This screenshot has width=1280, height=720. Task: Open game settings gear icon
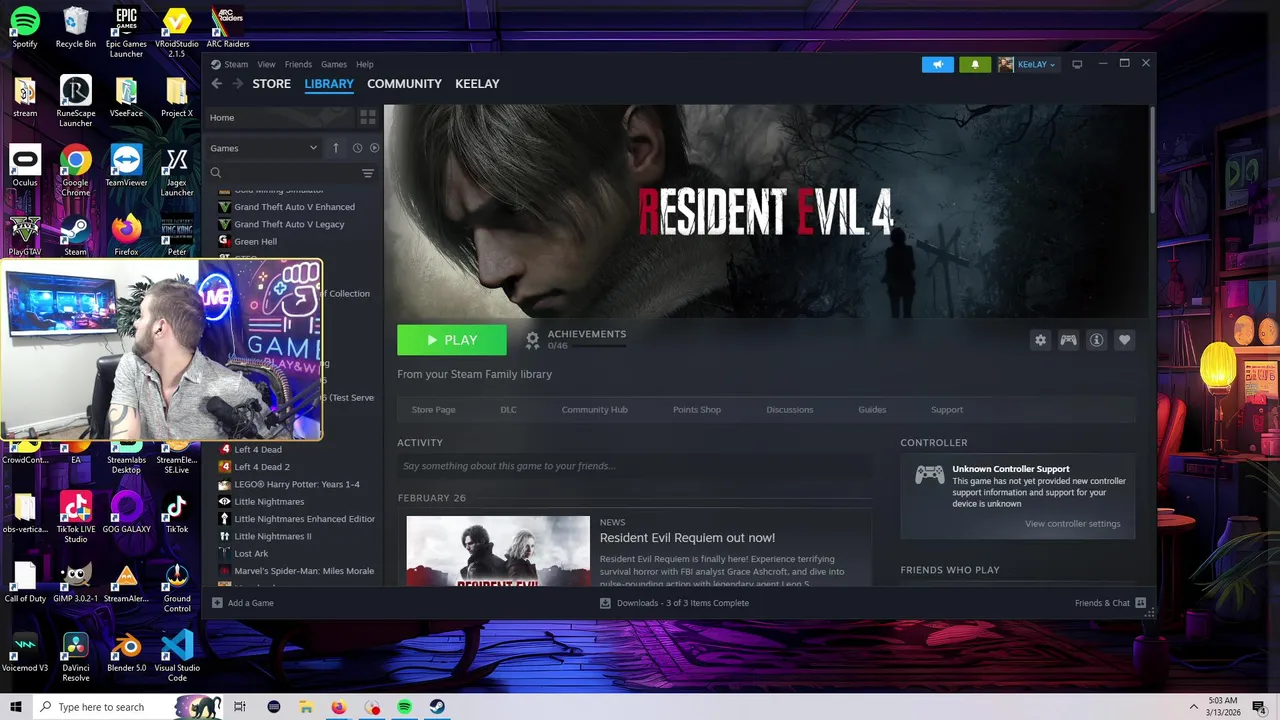pyautogui.click(x=1040, y=340)
